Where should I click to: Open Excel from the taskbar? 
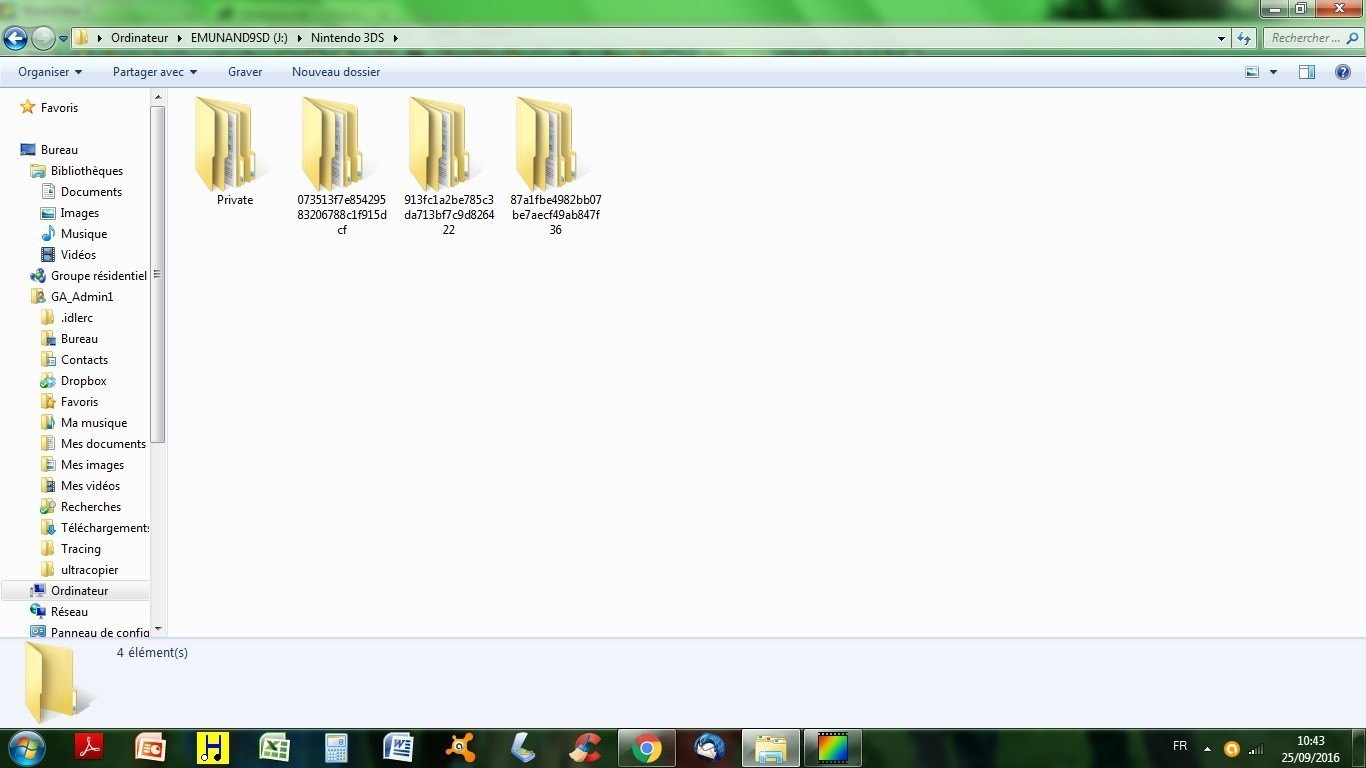click(274, 747)
